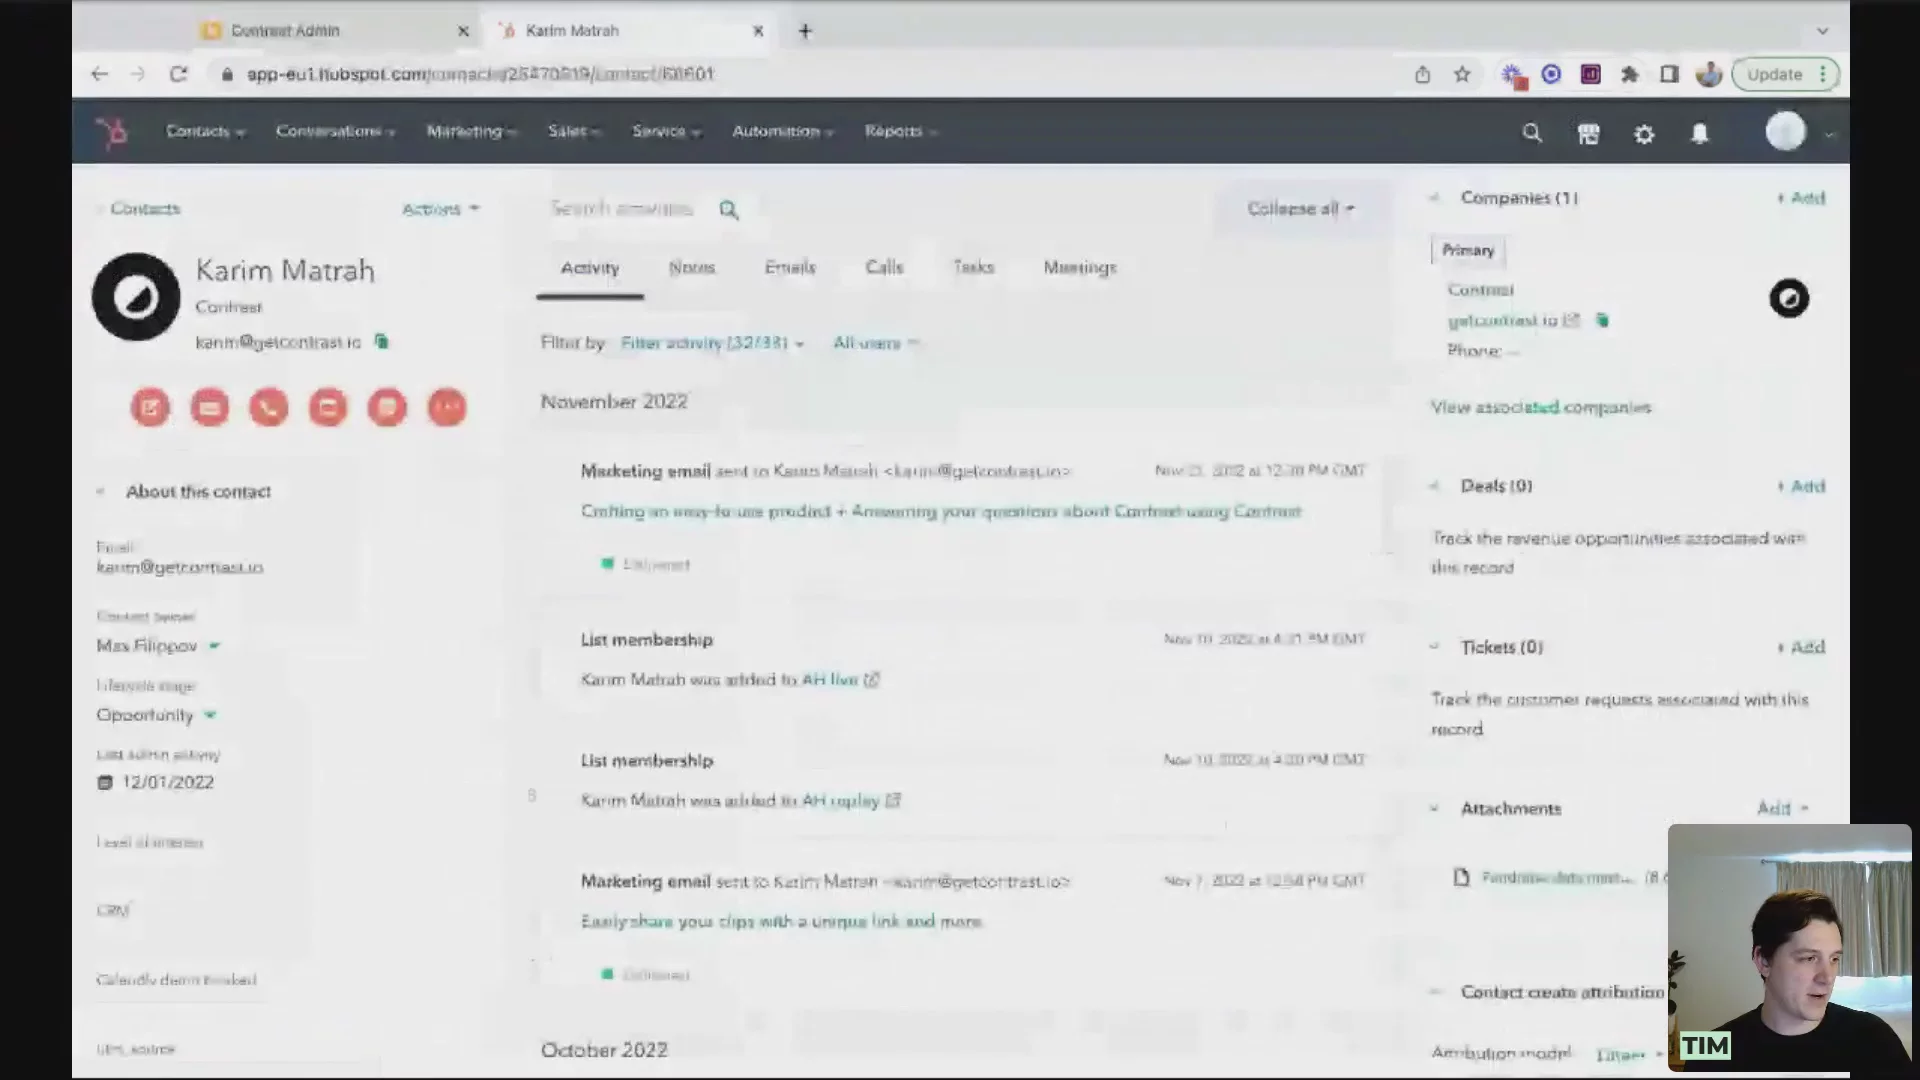Switch to the Notes tab
The width and height of the screenshot is (1920, 1080).
point(692,268)
